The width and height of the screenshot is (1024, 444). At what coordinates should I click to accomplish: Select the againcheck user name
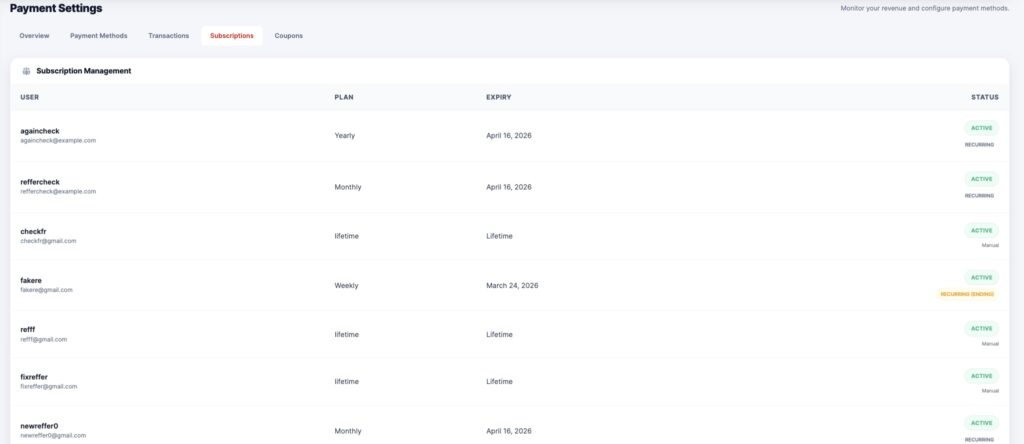[x=40, y=131]
